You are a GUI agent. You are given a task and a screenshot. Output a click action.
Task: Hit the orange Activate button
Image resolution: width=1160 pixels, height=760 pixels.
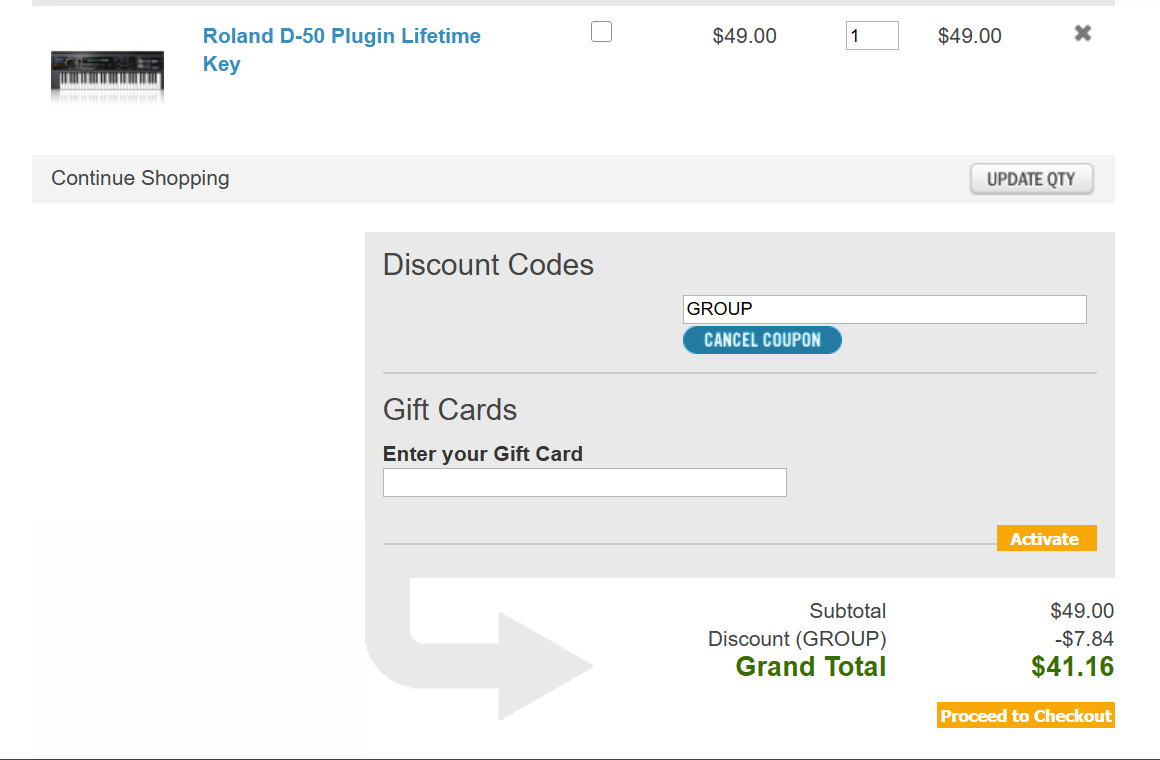tap(1046, 538)
